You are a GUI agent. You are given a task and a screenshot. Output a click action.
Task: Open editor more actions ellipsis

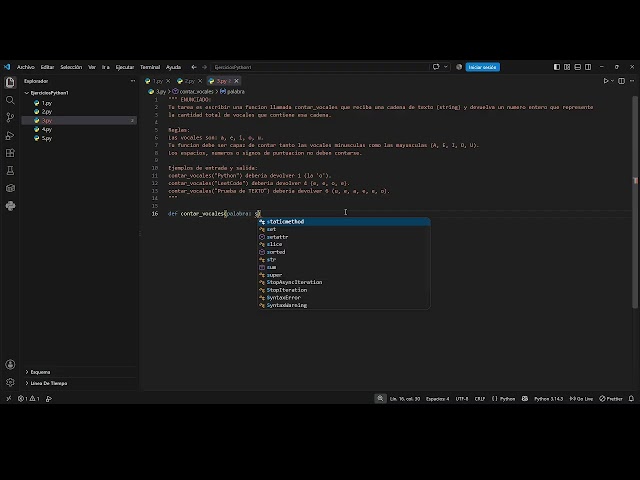(x=632, y=81)
